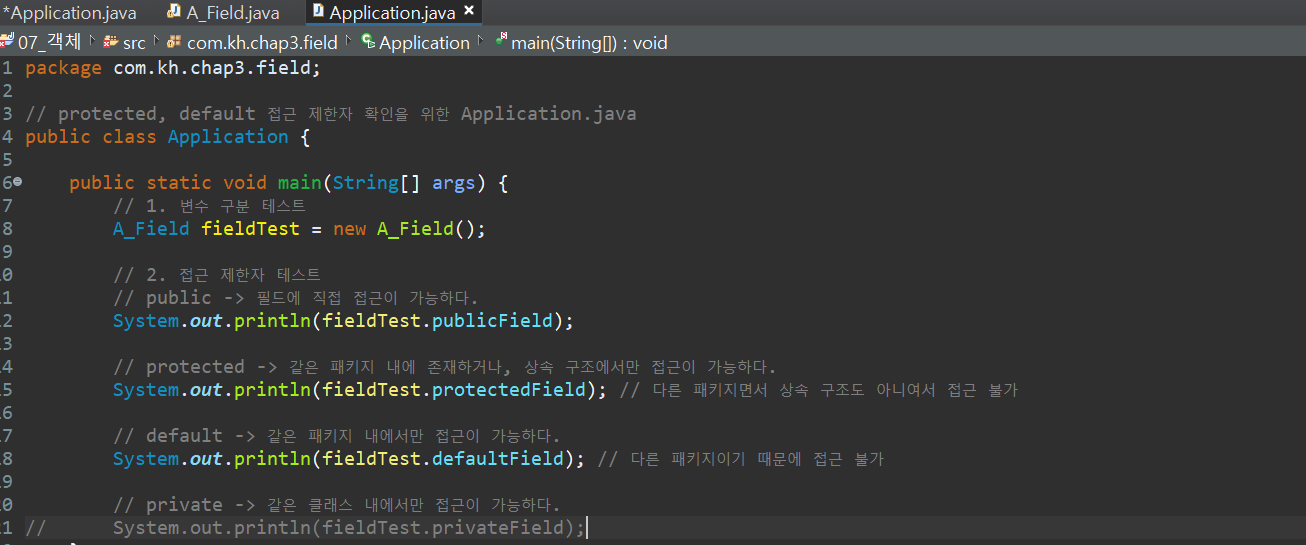
Task: Click the Application.java comment on line 3
Action: tap(548, 114)
